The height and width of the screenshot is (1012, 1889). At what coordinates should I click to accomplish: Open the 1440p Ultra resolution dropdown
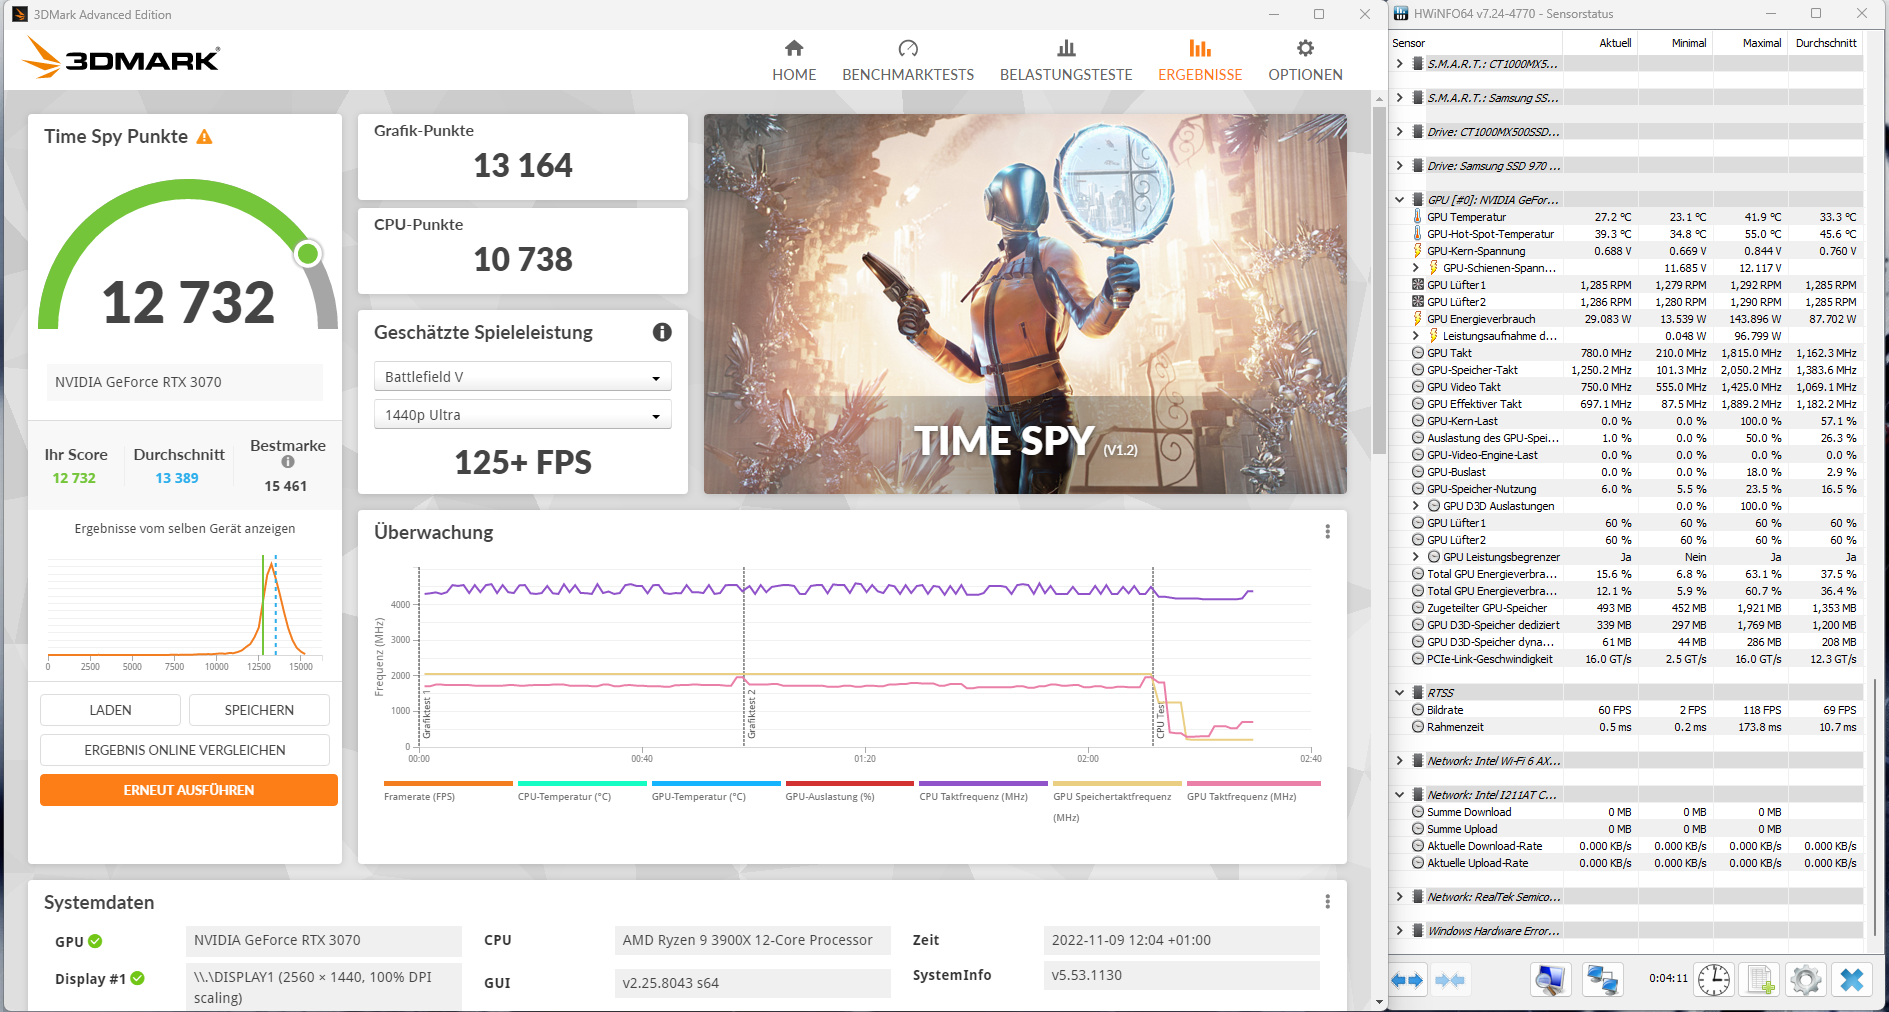522,415
